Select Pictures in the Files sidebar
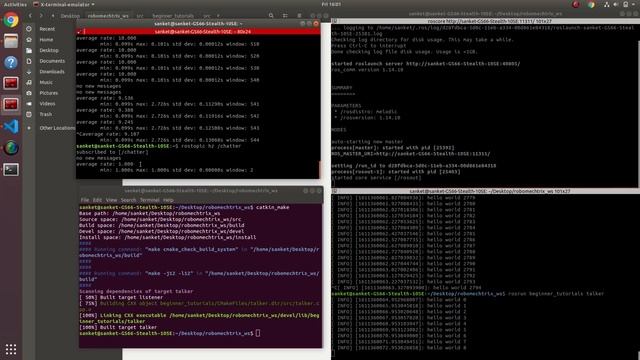 [49, 93]
